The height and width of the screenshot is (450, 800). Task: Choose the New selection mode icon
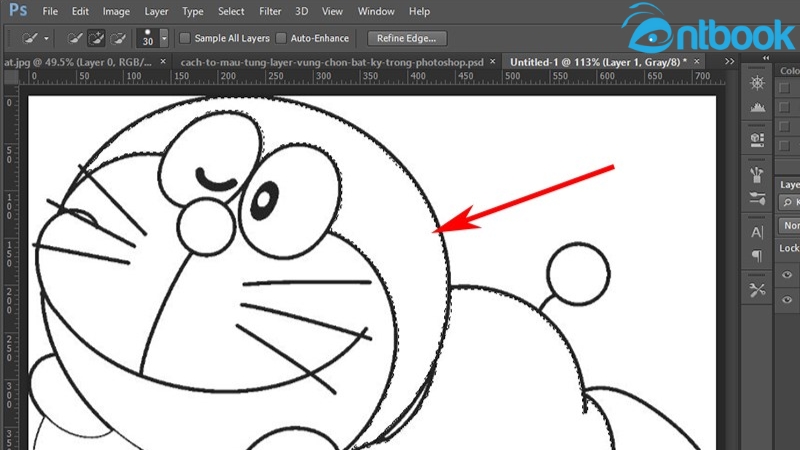point(74,38)
